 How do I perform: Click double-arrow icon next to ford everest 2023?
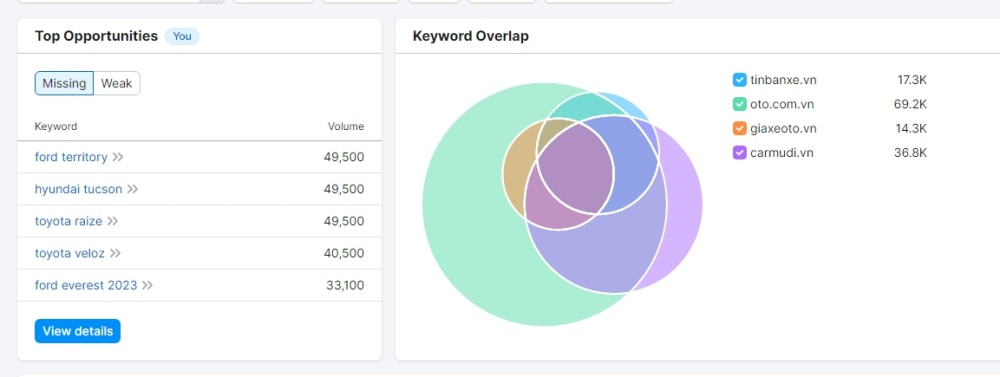[x=147, y=285]
